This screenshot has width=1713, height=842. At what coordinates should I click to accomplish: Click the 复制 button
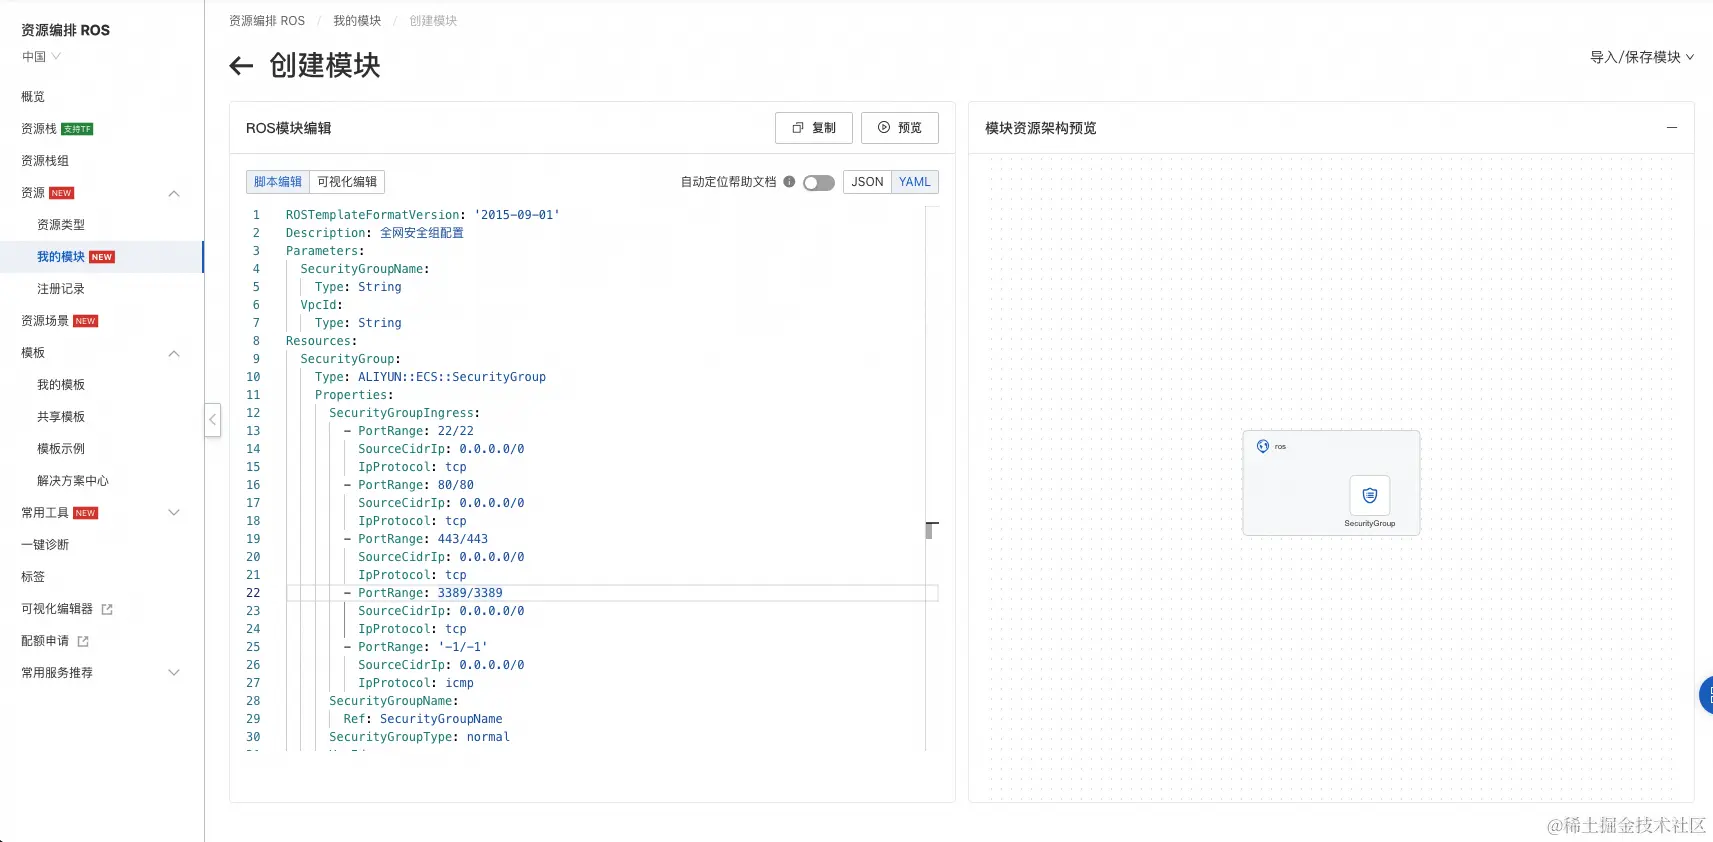[814, 128]
